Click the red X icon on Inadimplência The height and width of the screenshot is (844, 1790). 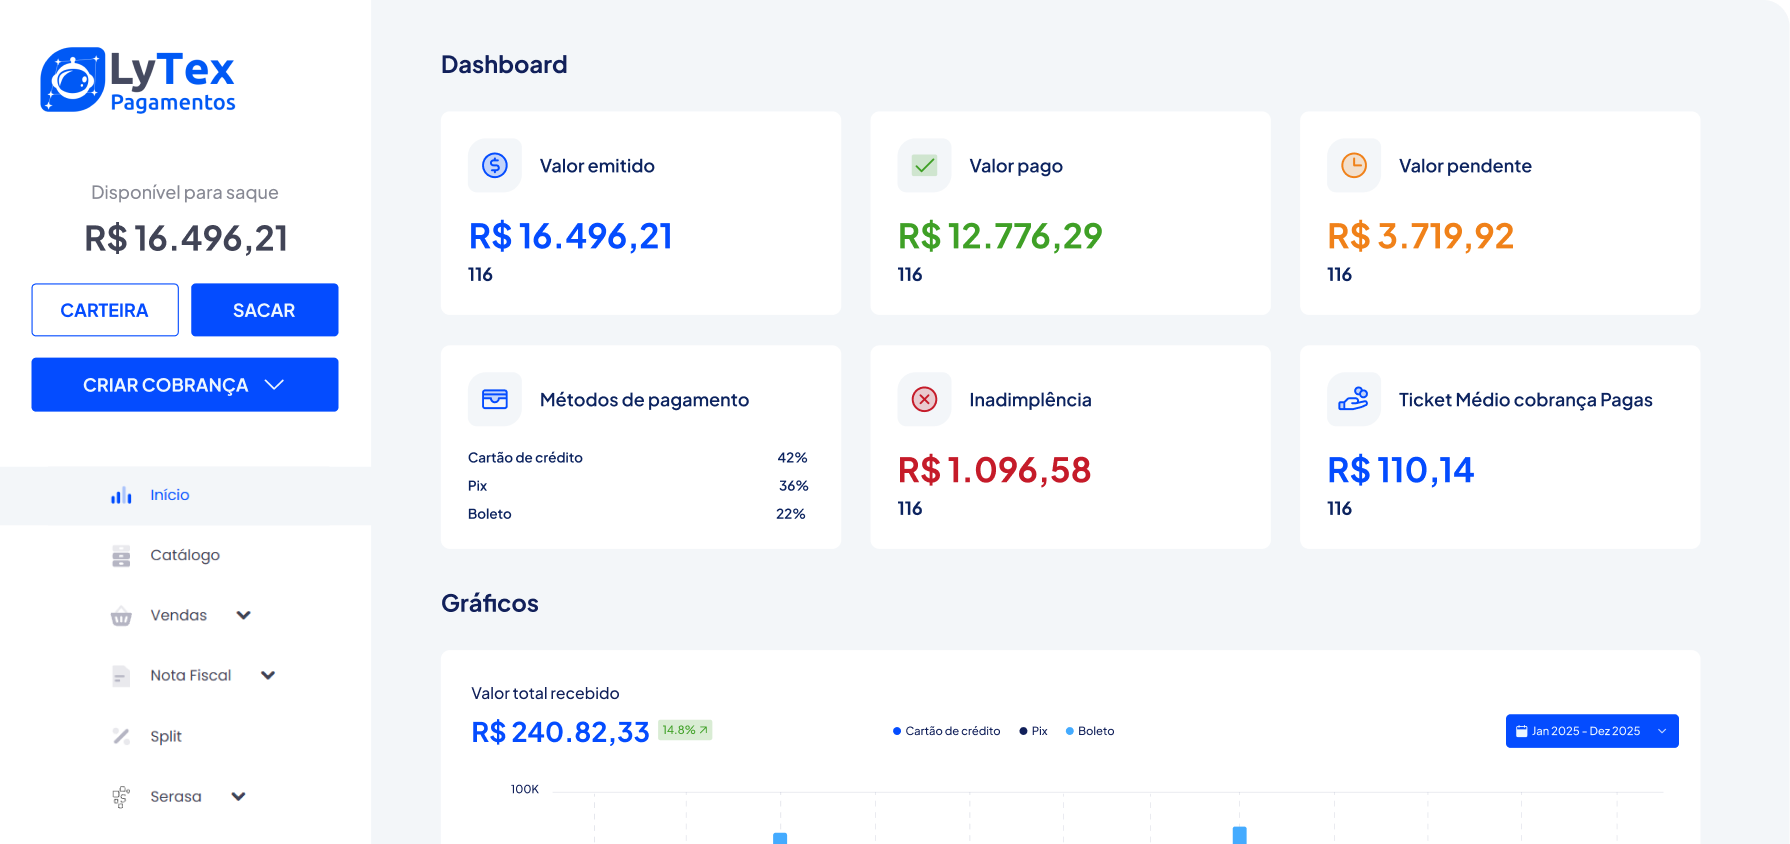tap(925, 399)
